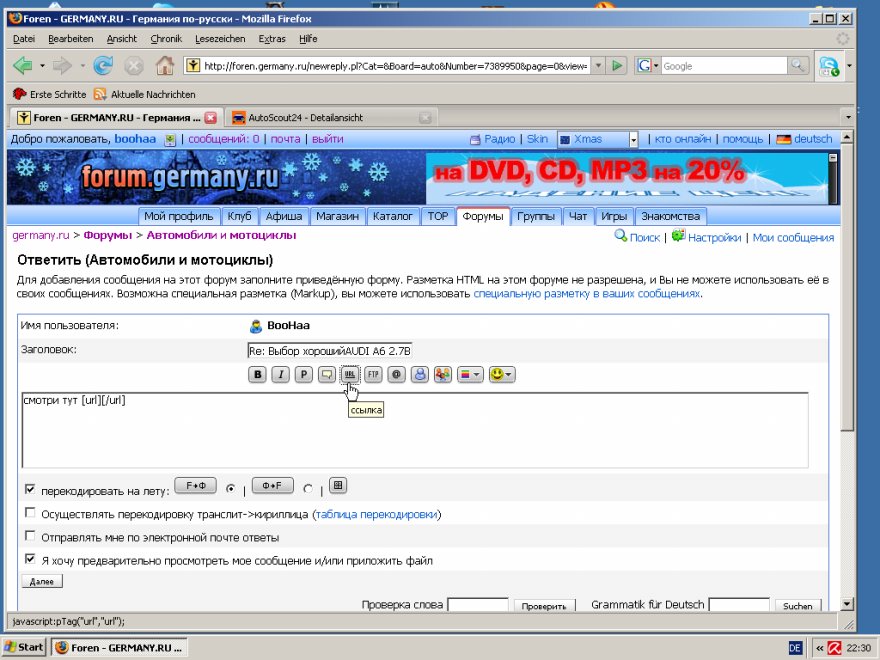
Task: Open the forward button history dropdown
Action: [x=82, y=66]
